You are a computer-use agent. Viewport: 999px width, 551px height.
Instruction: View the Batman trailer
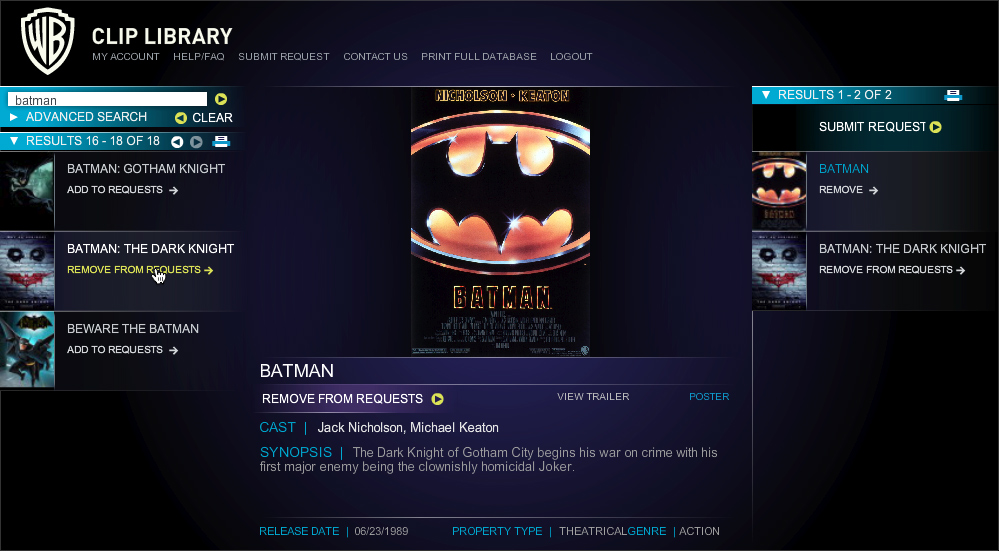coord(593,397)
